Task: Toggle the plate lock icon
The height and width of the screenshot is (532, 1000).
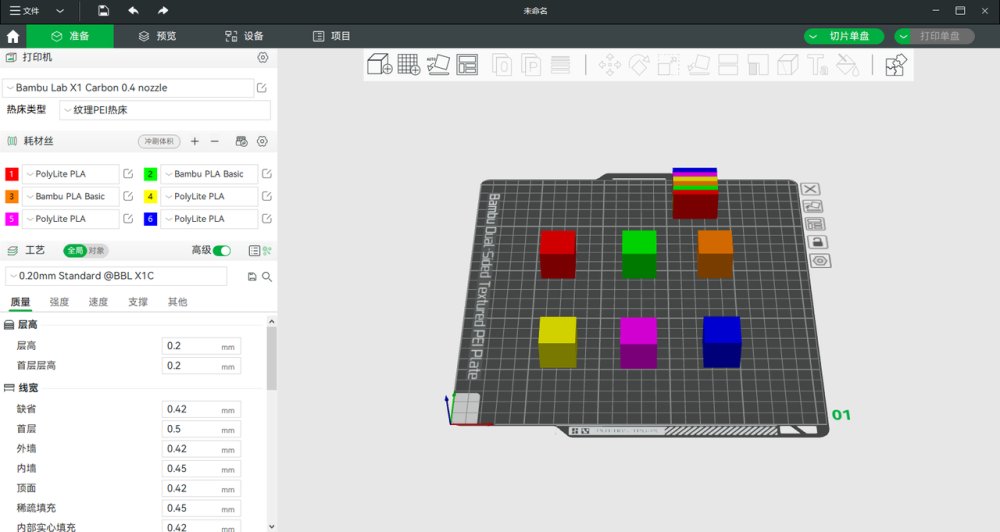Action: 817,242
